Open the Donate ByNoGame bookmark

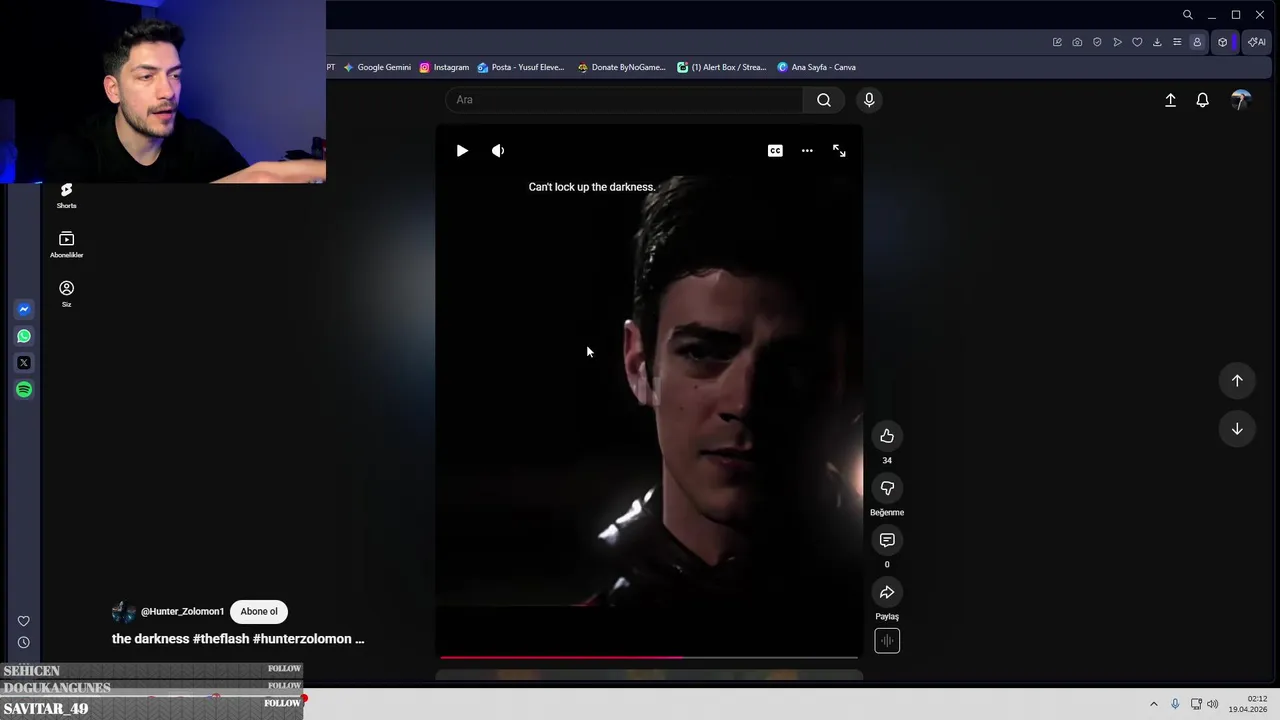(621, 67)
